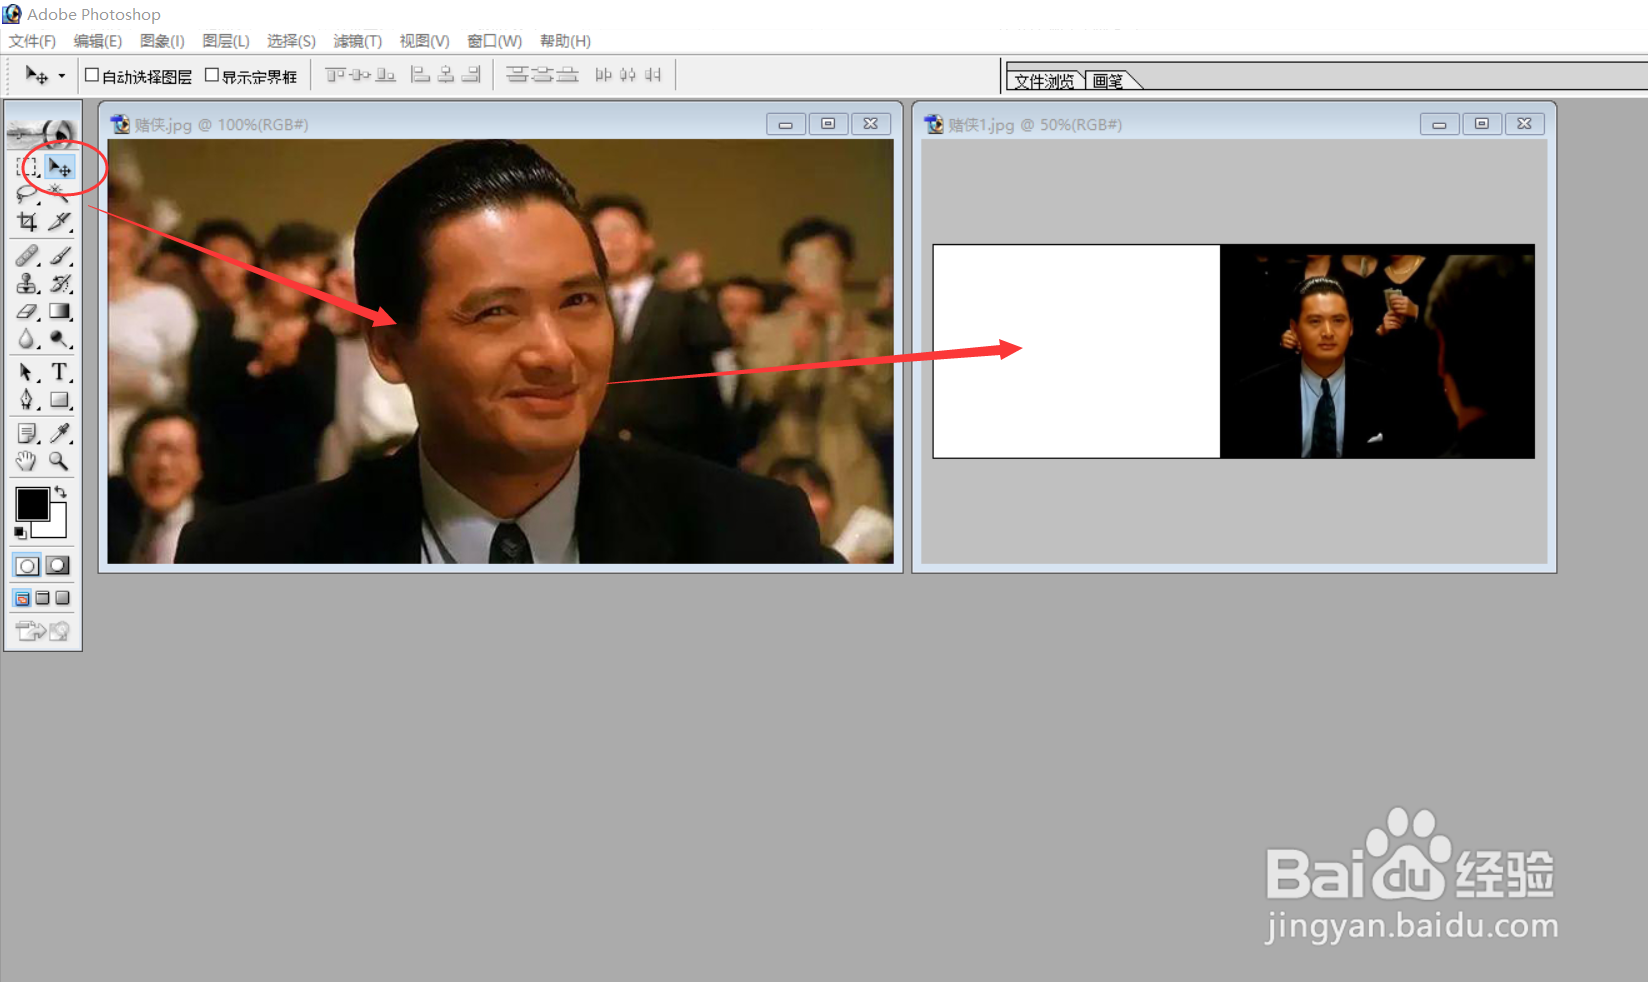Open the 图层(L) menu
Screen dimensions: 1648x982
point(226,41)
